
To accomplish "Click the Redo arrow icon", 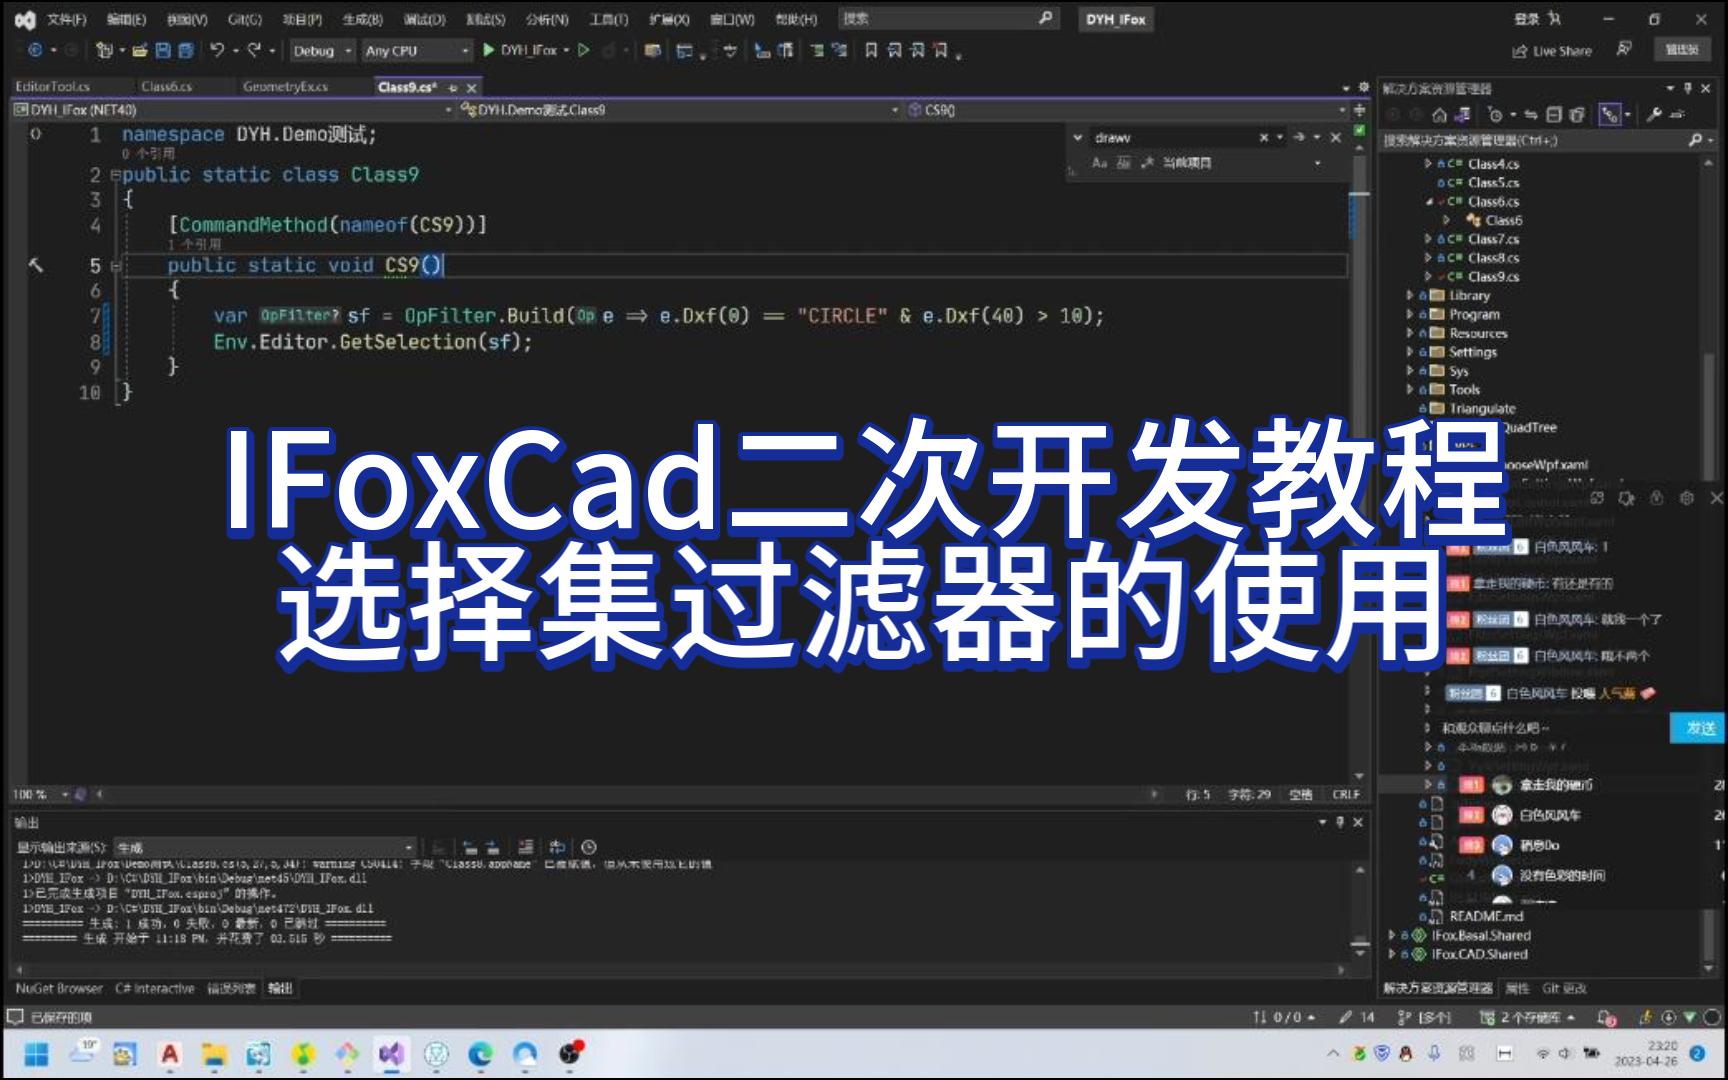I will [x=254, y=50].
